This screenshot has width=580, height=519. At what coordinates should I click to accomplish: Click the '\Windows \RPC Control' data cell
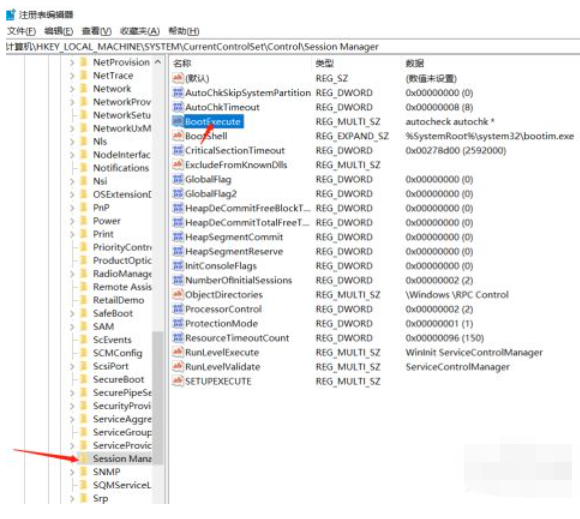pos(457,294)
